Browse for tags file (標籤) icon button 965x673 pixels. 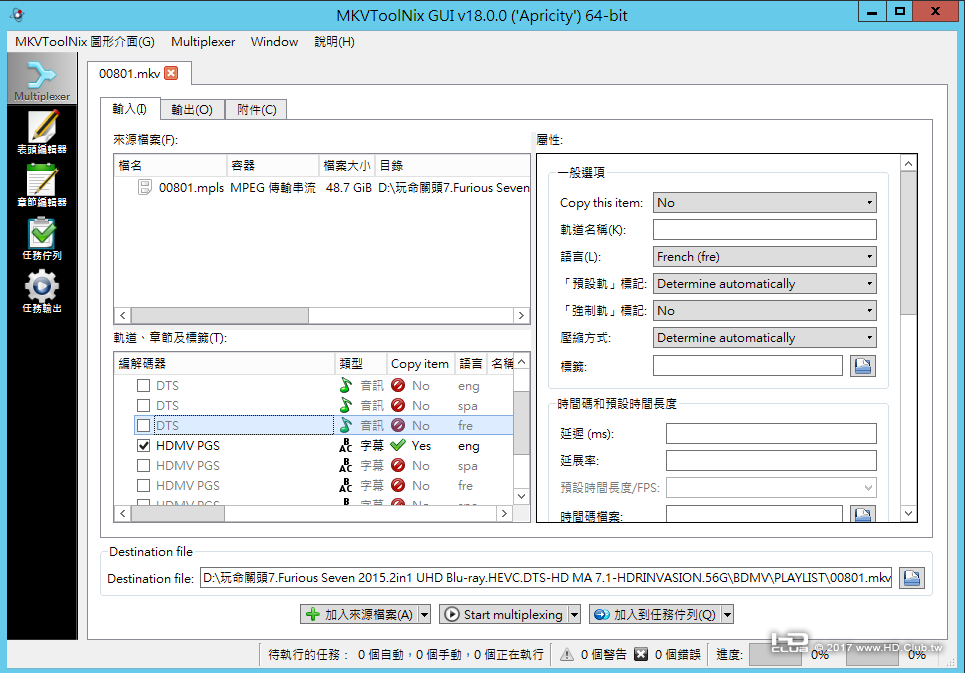coord(862,366)
